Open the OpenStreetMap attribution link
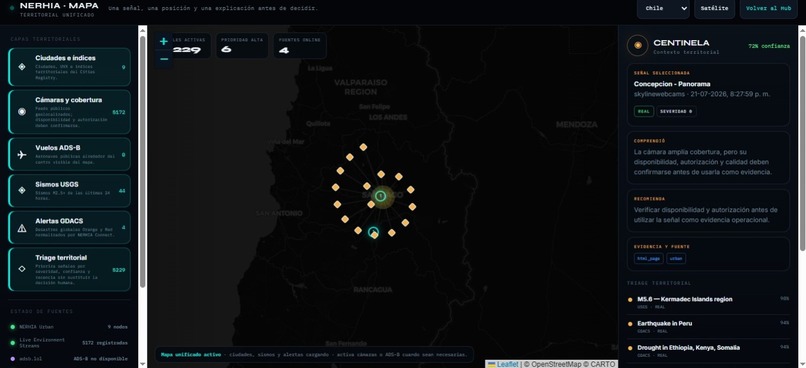 (556, 364)
